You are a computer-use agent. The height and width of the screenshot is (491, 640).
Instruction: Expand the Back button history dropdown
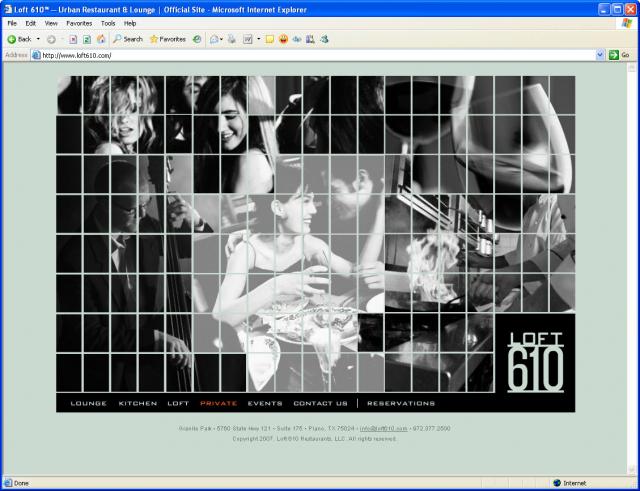pyautogui.click(x=38, y=39)
